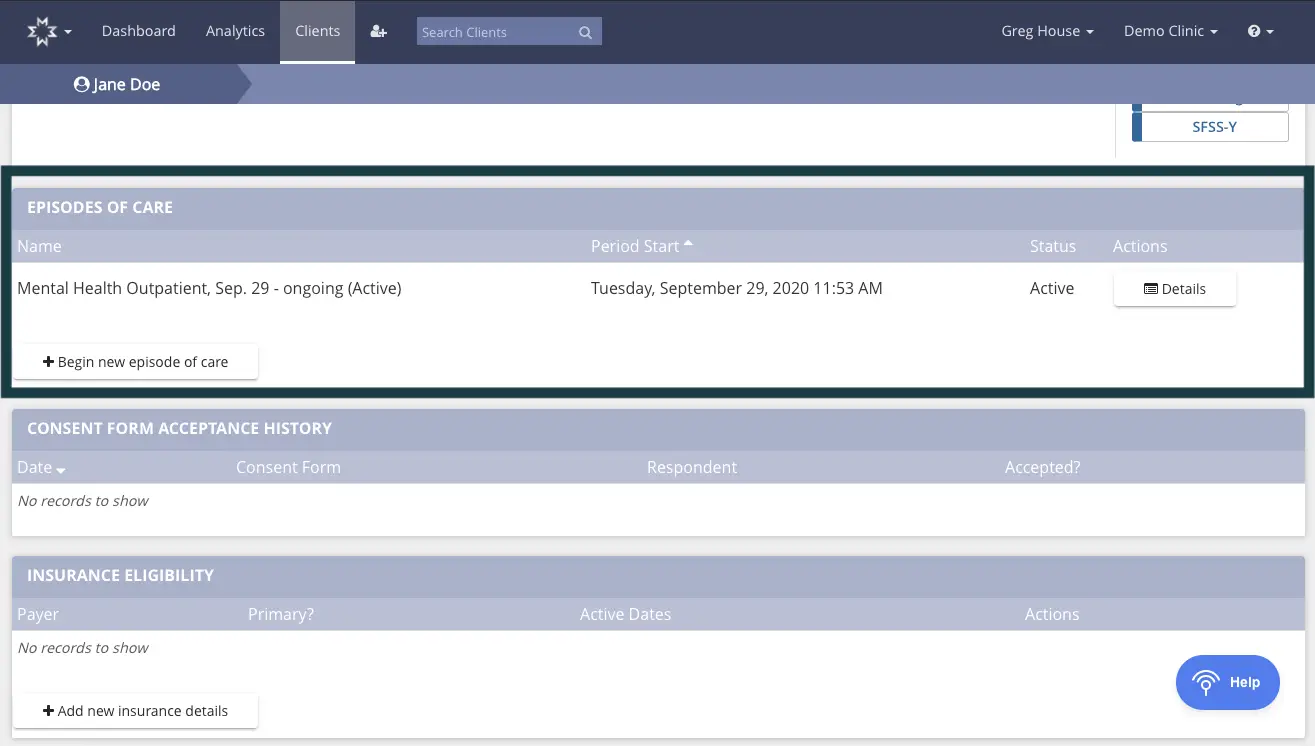Click the client person icon beside Jane Doe
The image size is (1315, 746).
[81, 84]
